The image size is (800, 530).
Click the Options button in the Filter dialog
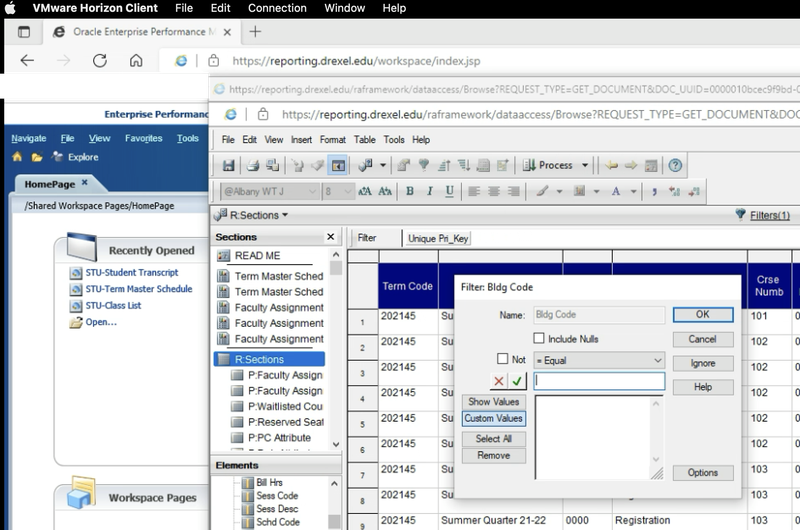point(703,473)
